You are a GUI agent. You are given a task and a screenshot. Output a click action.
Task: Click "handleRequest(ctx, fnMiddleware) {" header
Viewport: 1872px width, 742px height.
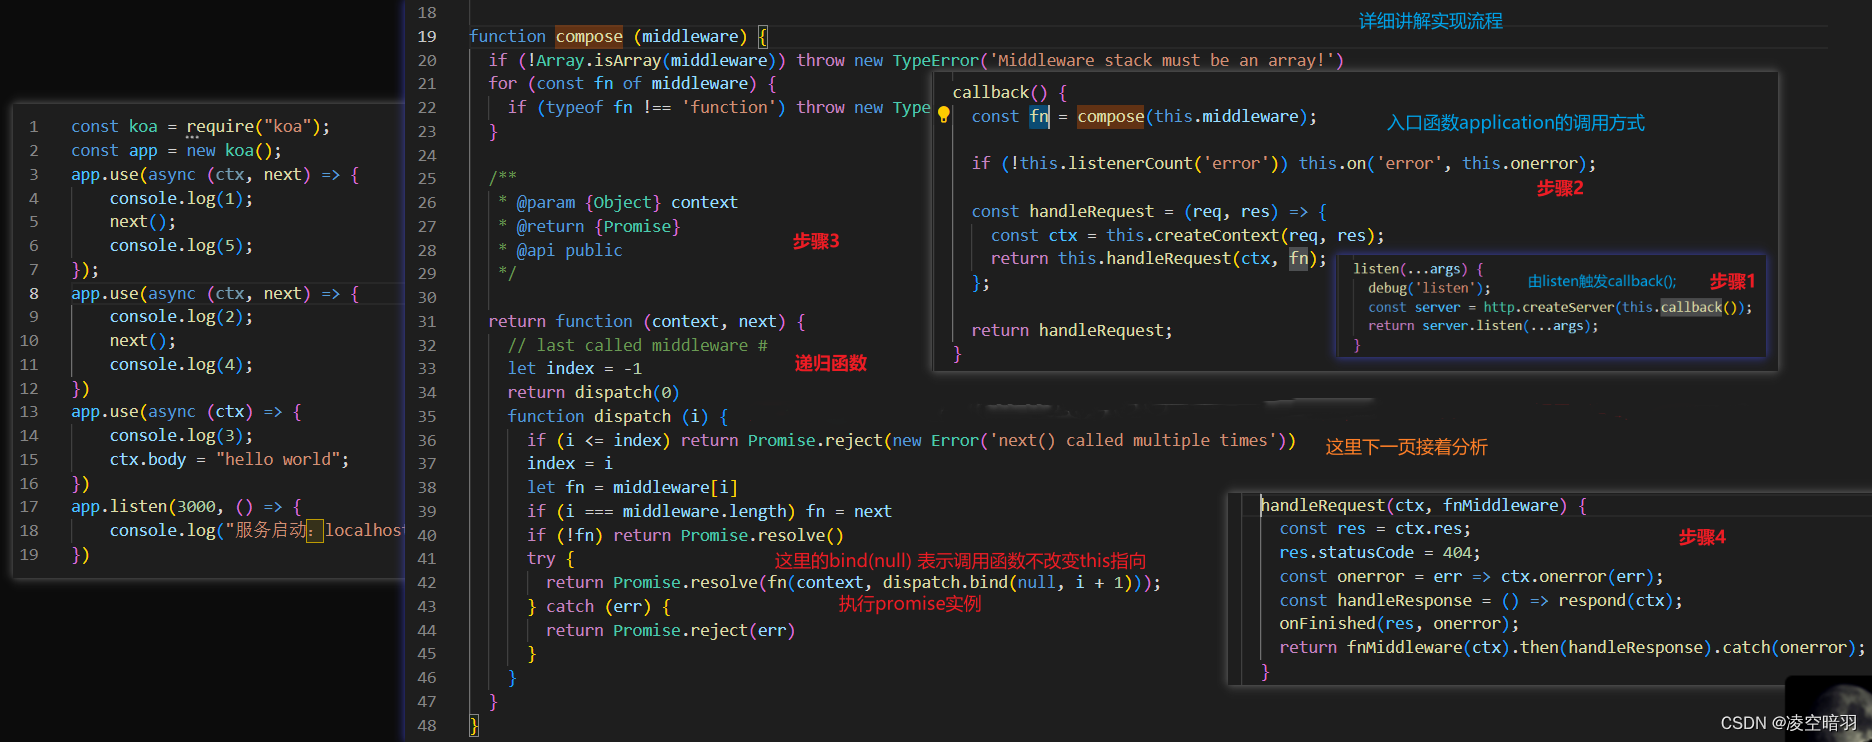1423,506
